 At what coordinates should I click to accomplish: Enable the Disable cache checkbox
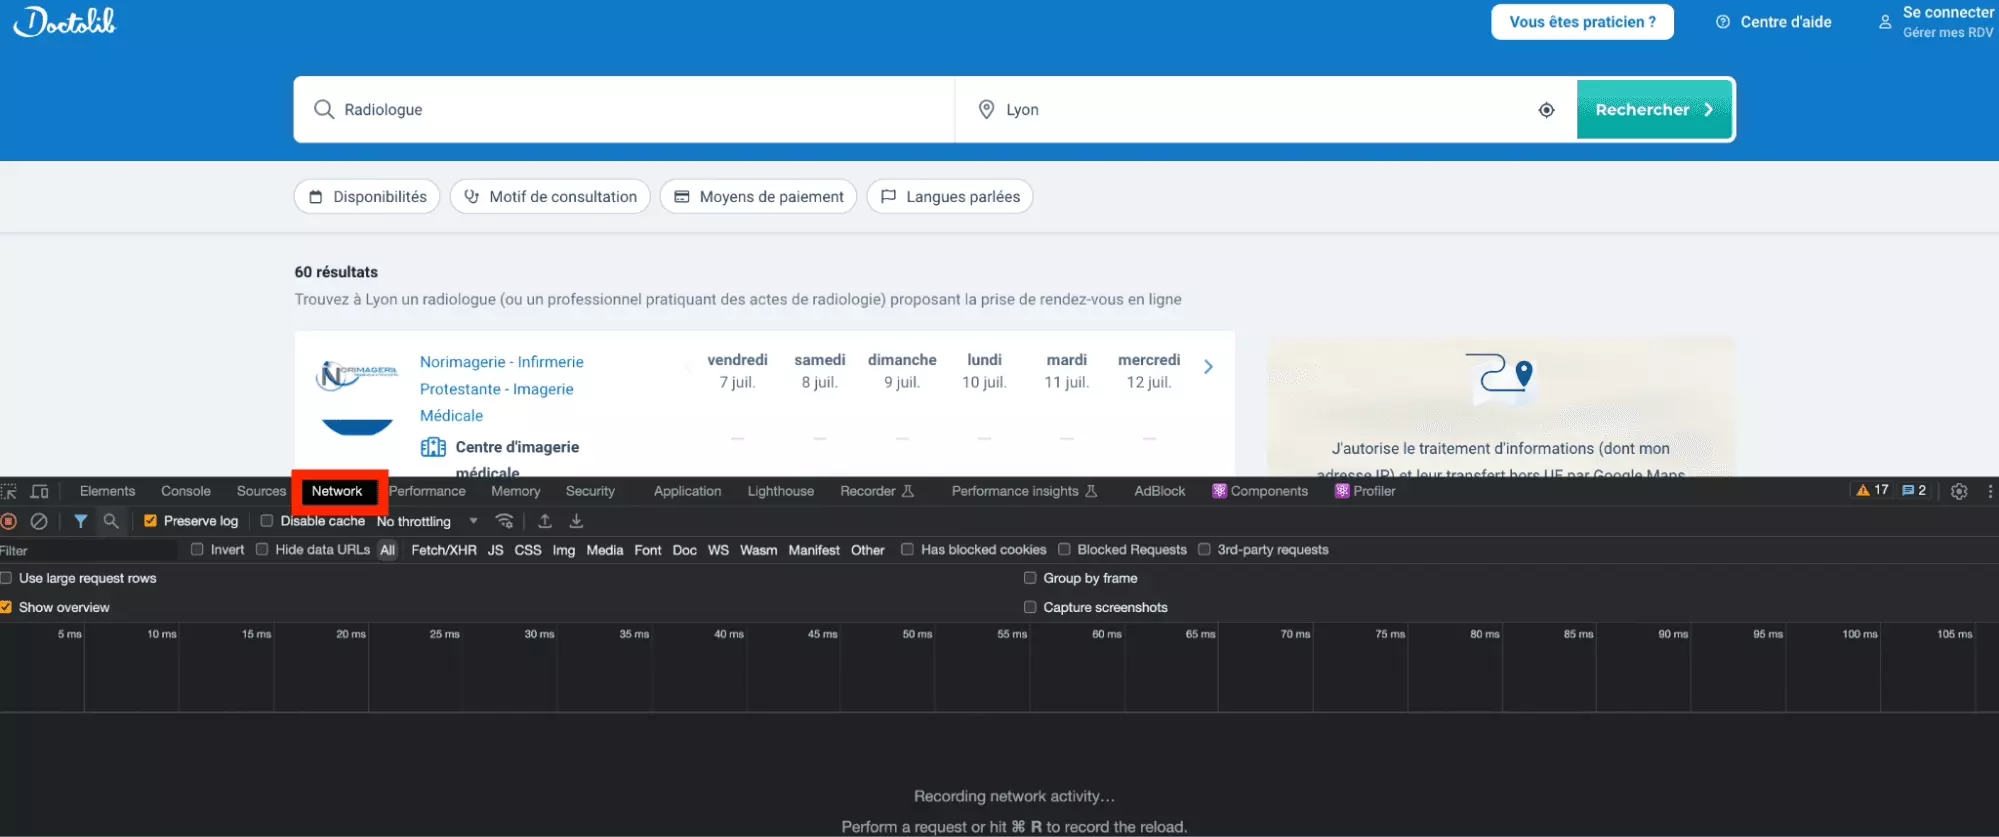[267, 521]
